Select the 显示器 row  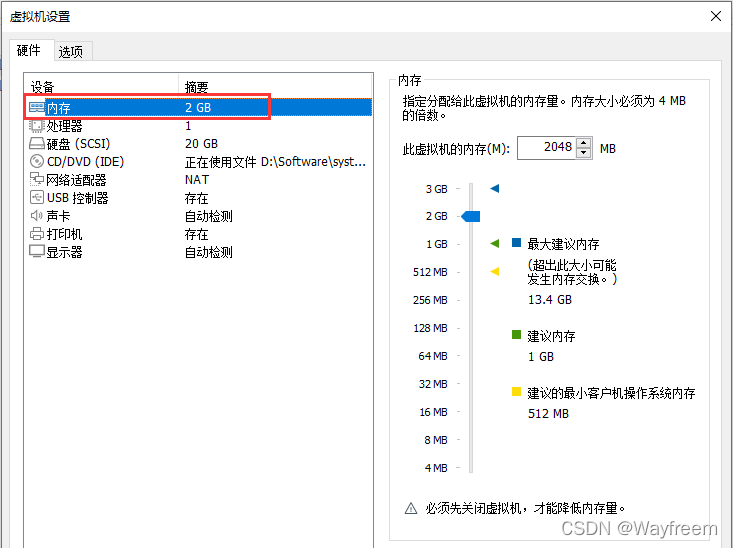click(x=198, y=252)
